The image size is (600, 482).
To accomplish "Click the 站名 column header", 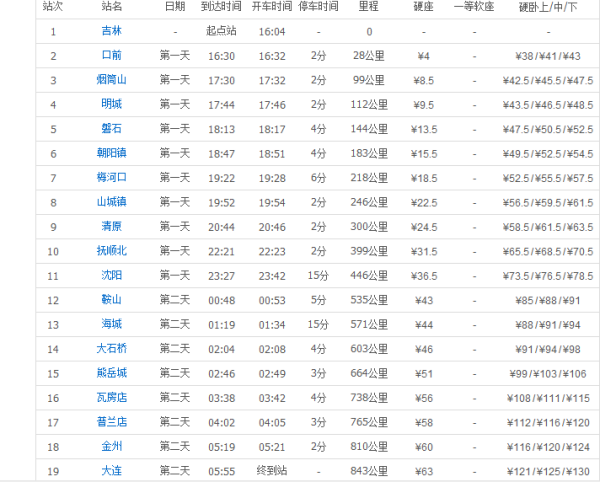I will click(112, 7).
